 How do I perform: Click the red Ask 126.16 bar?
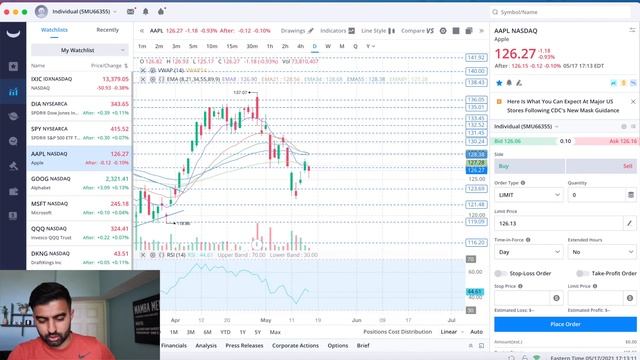(606, 141)
